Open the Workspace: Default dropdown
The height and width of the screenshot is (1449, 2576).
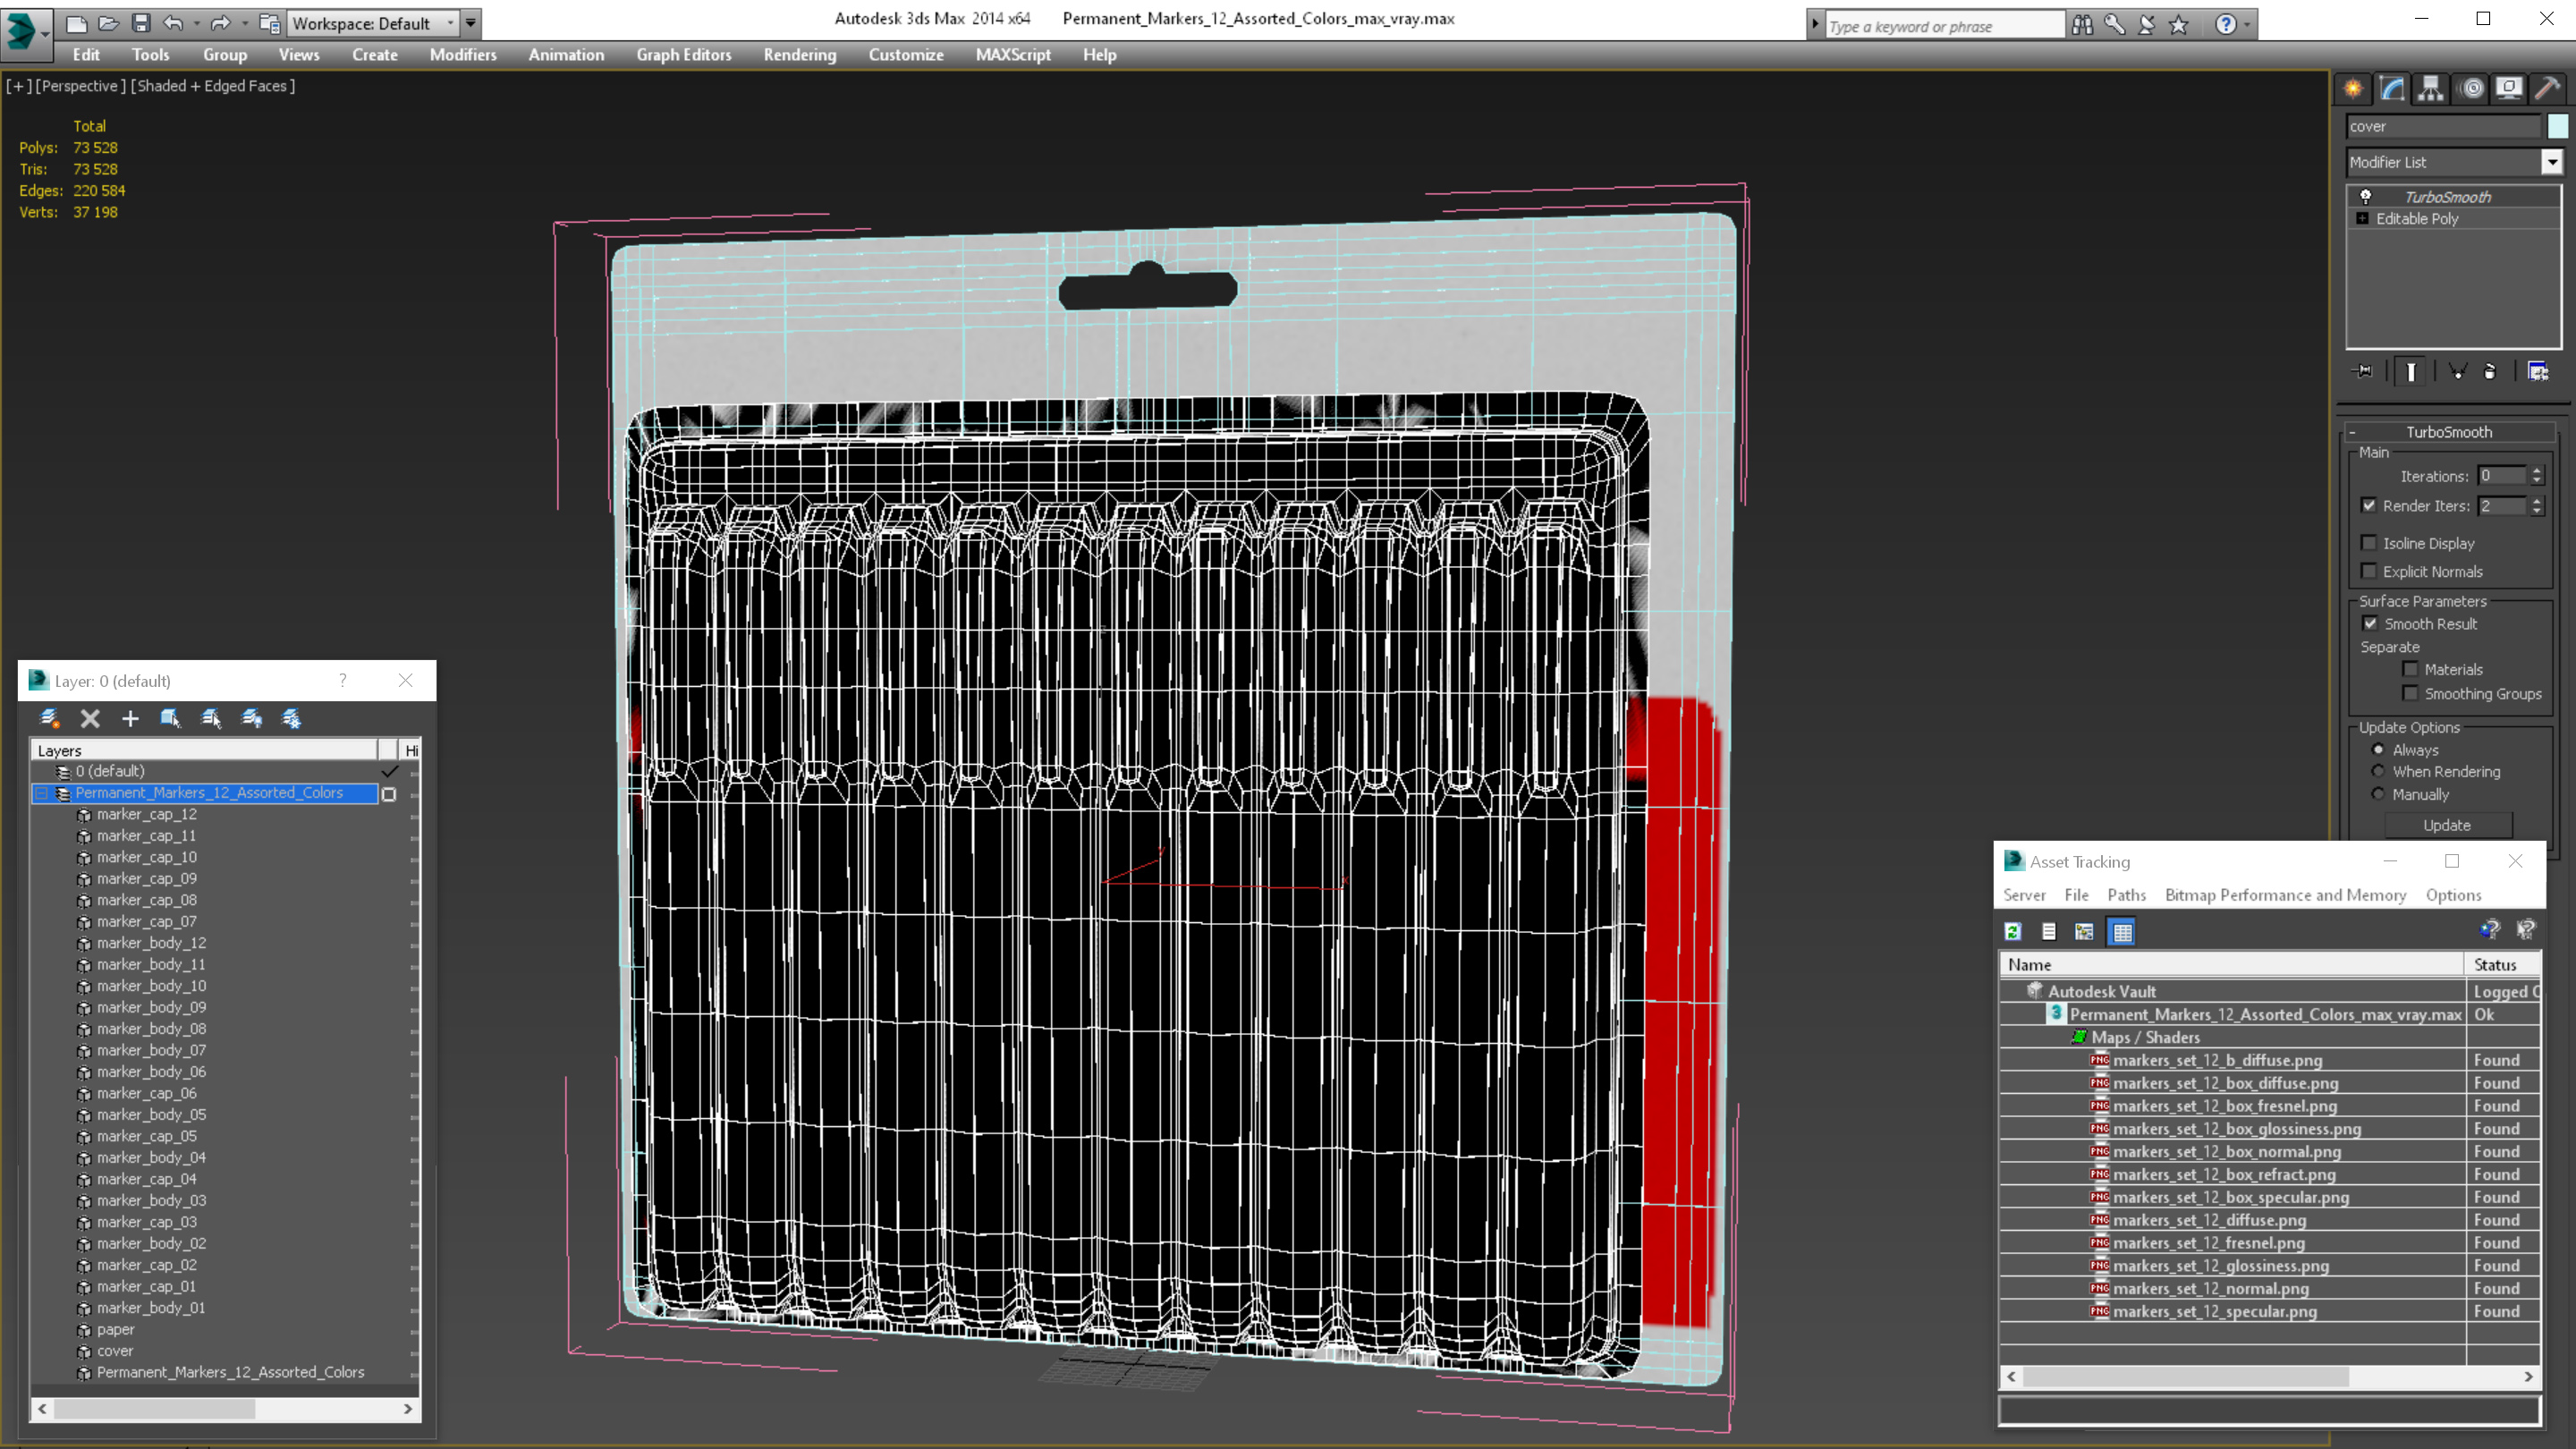click(372, 23)
